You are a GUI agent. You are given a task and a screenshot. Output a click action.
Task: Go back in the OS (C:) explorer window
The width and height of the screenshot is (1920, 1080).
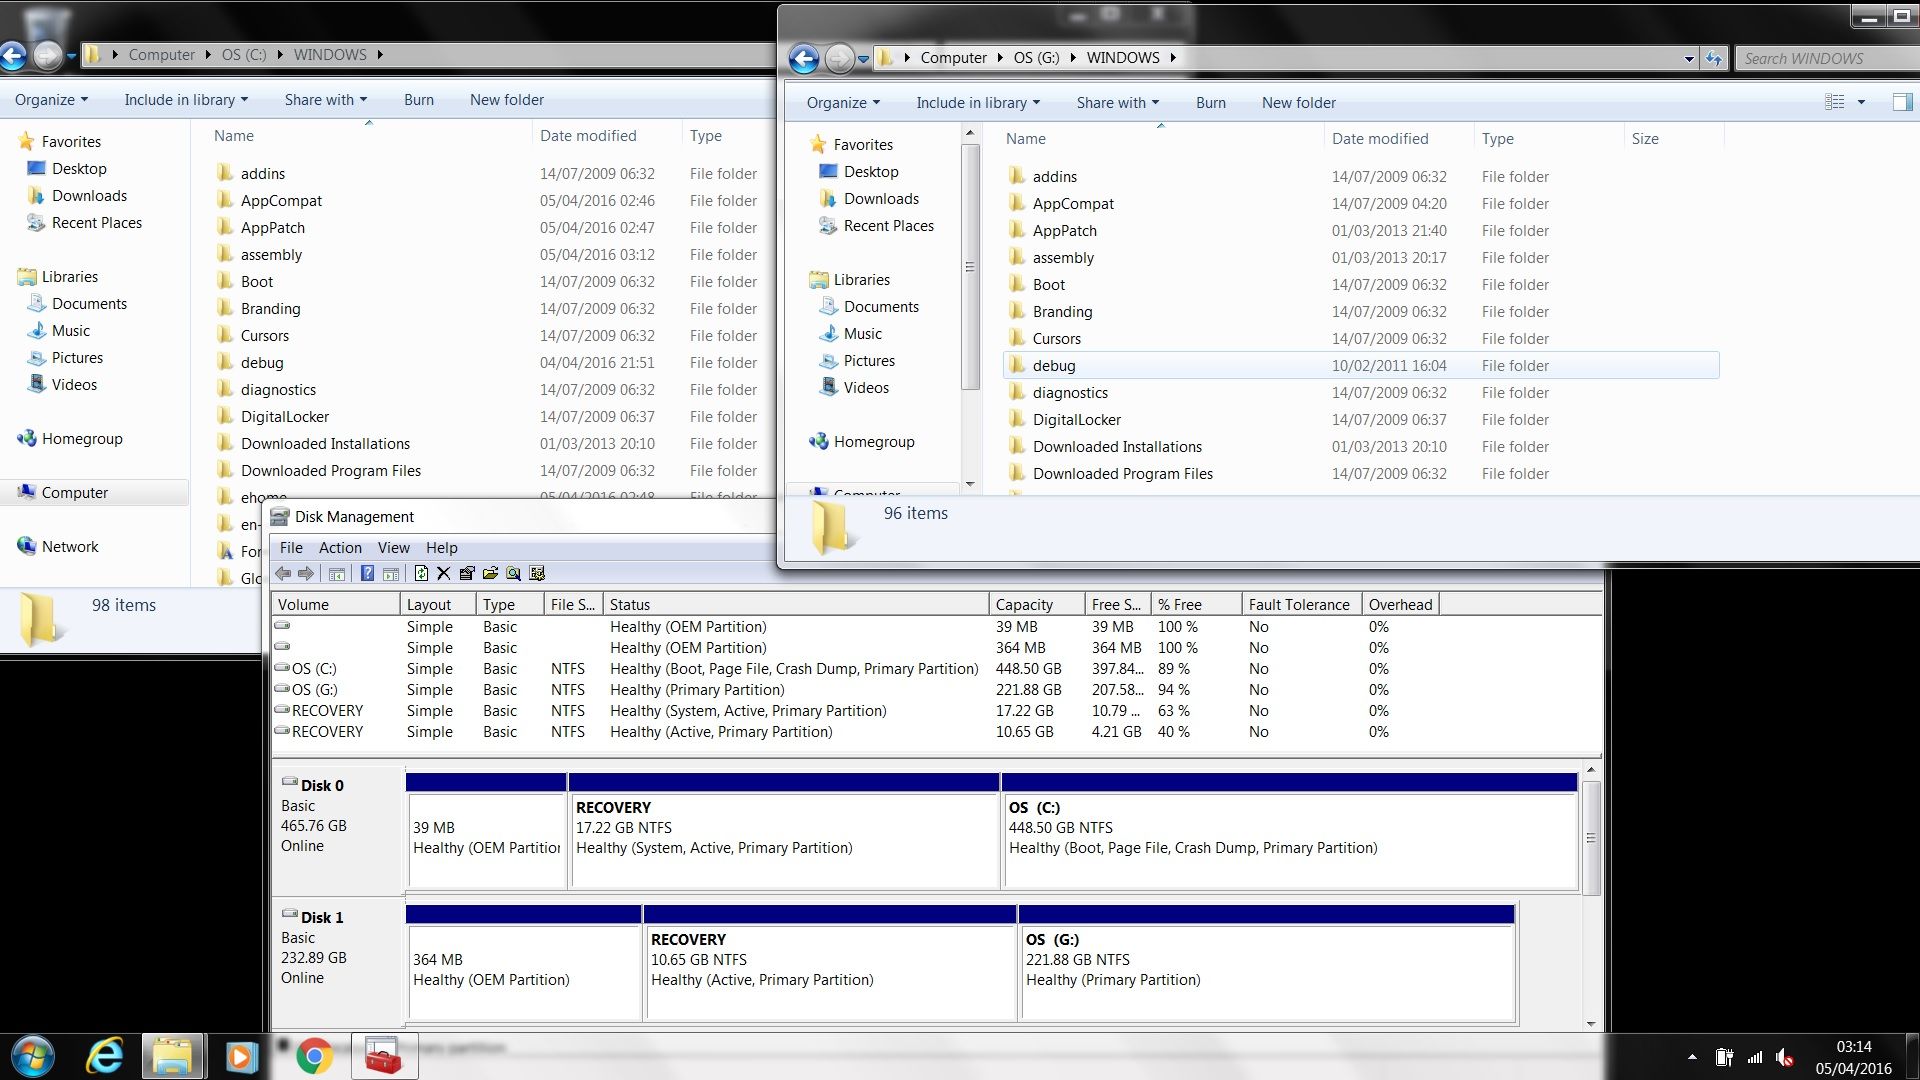coord(13,55)
